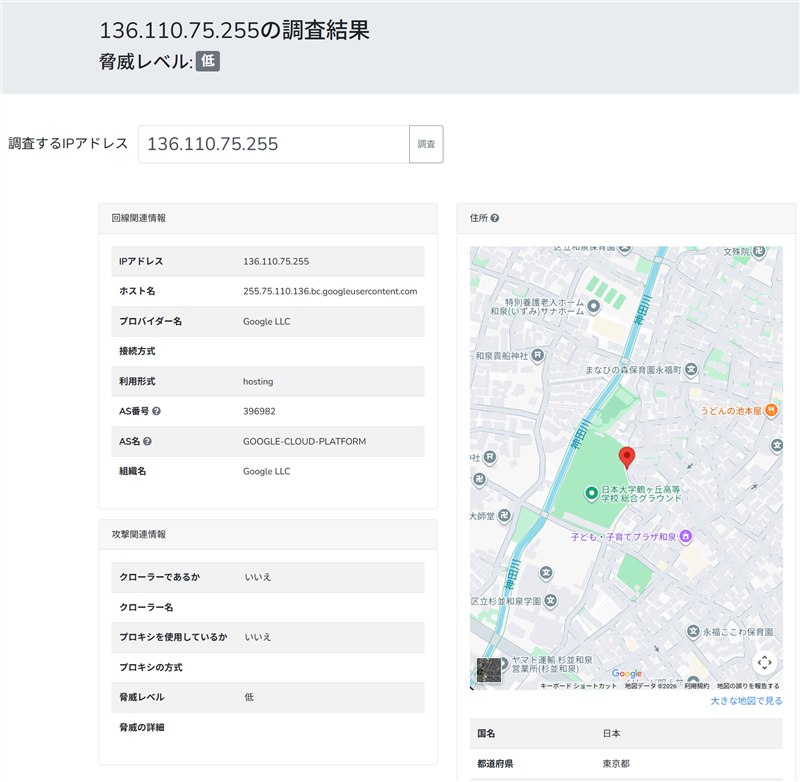
Task: Switch to satellite view thumbnail
Action: point(489,669)
